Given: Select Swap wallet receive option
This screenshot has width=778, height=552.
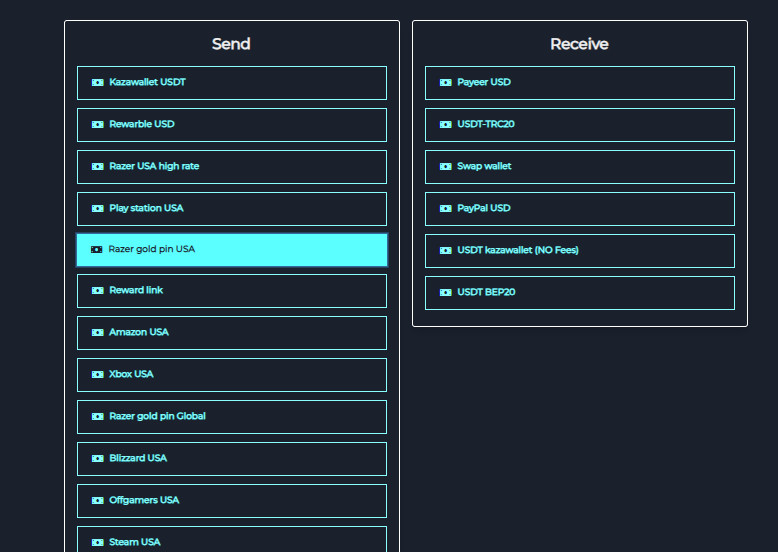Looking at the screenshot, I should [580, 167].
